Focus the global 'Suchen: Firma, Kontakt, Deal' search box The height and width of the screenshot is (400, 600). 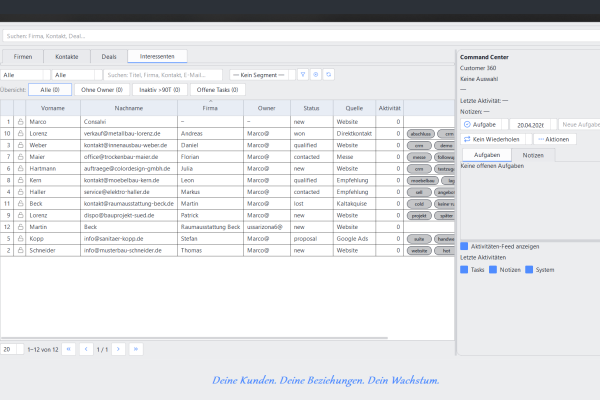point(301,36)
